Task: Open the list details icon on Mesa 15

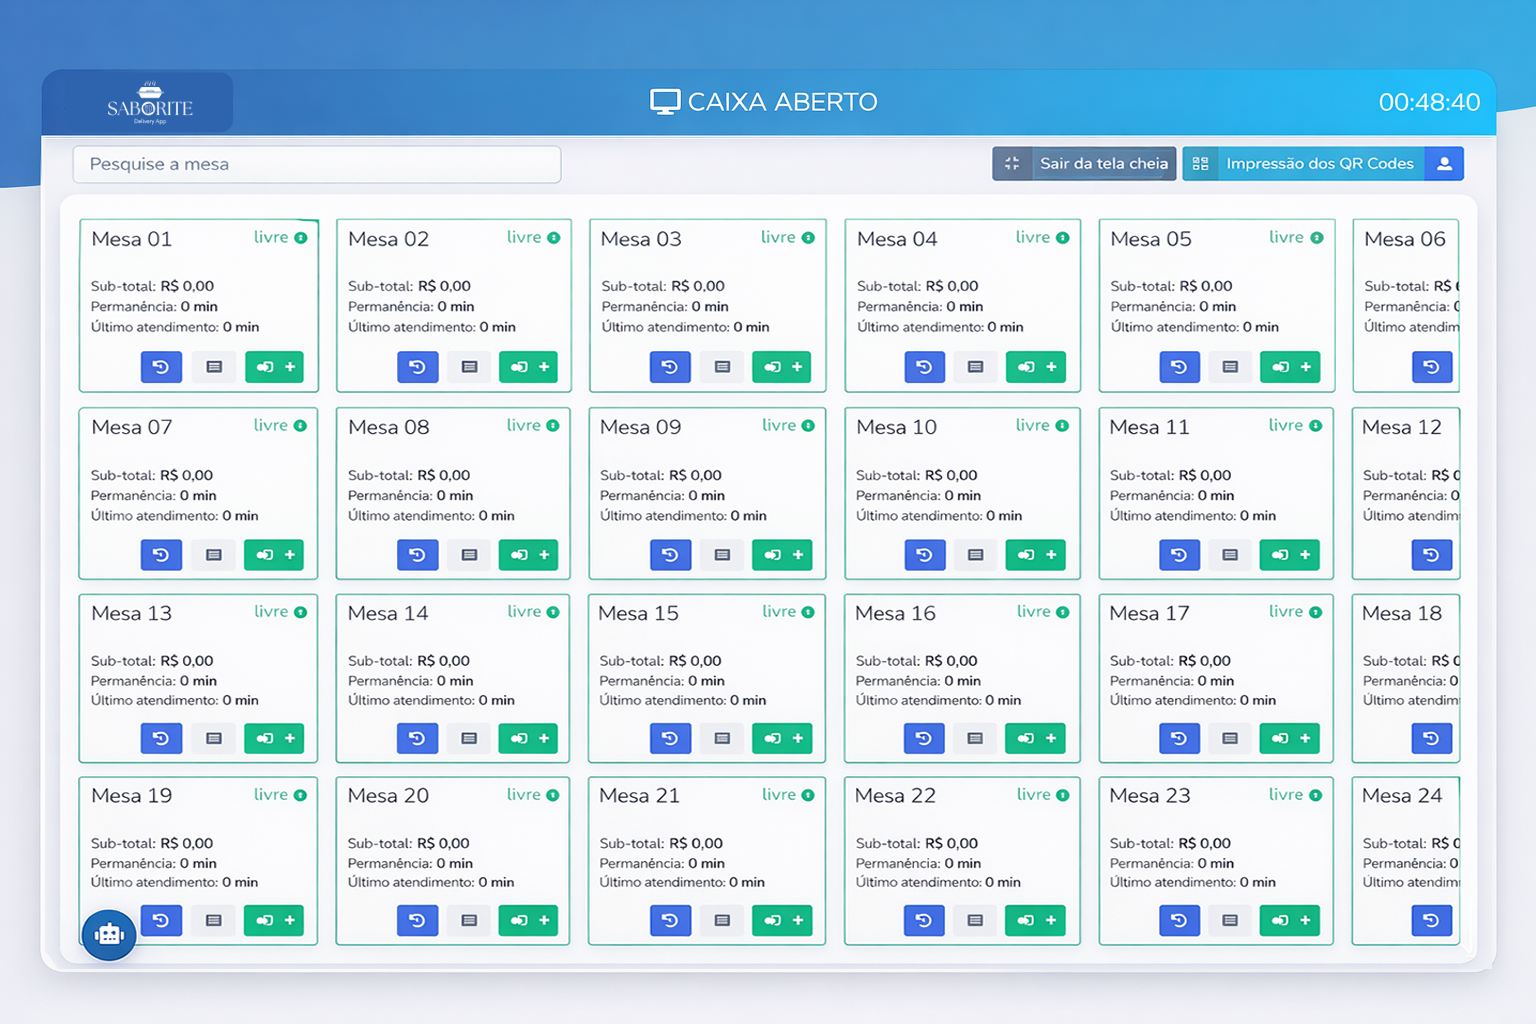Action: click(722, 738)
